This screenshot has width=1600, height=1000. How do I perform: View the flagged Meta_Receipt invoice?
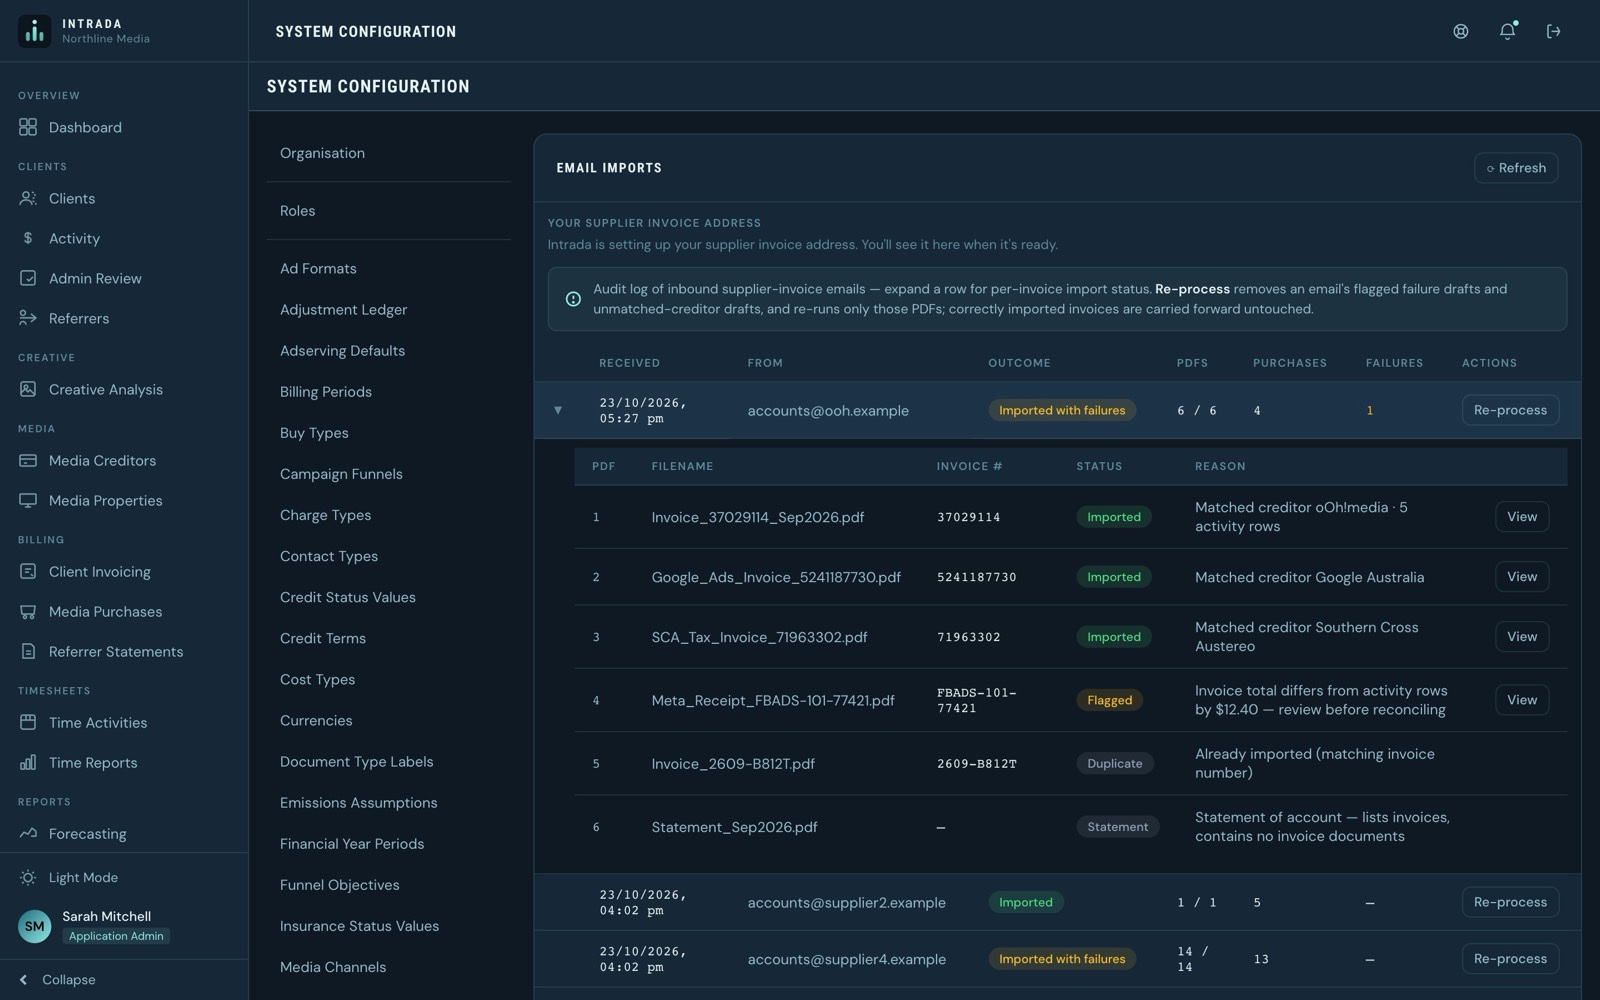click(x=1522, y=700)
